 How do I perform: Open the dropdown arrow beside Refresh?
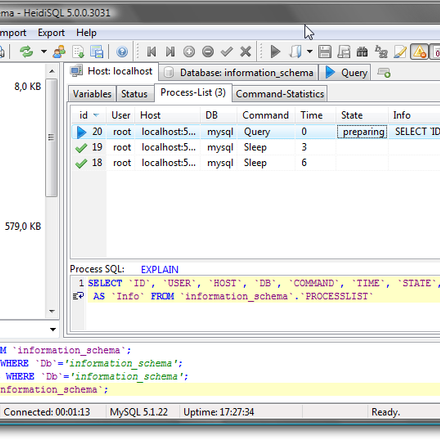point(43,52)
